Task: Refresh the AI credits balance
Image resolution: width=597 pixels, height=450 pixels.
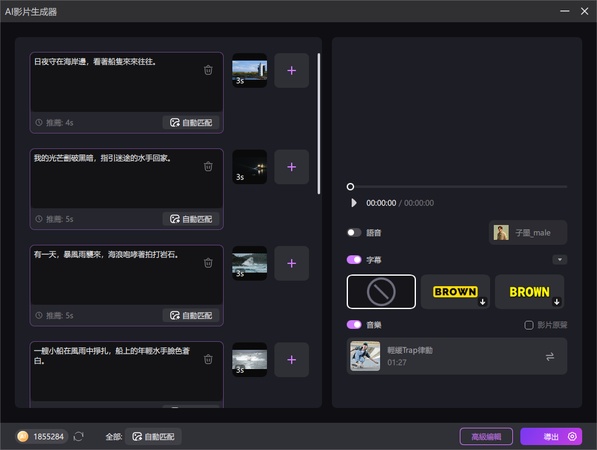Action: [x=78, y=436]
